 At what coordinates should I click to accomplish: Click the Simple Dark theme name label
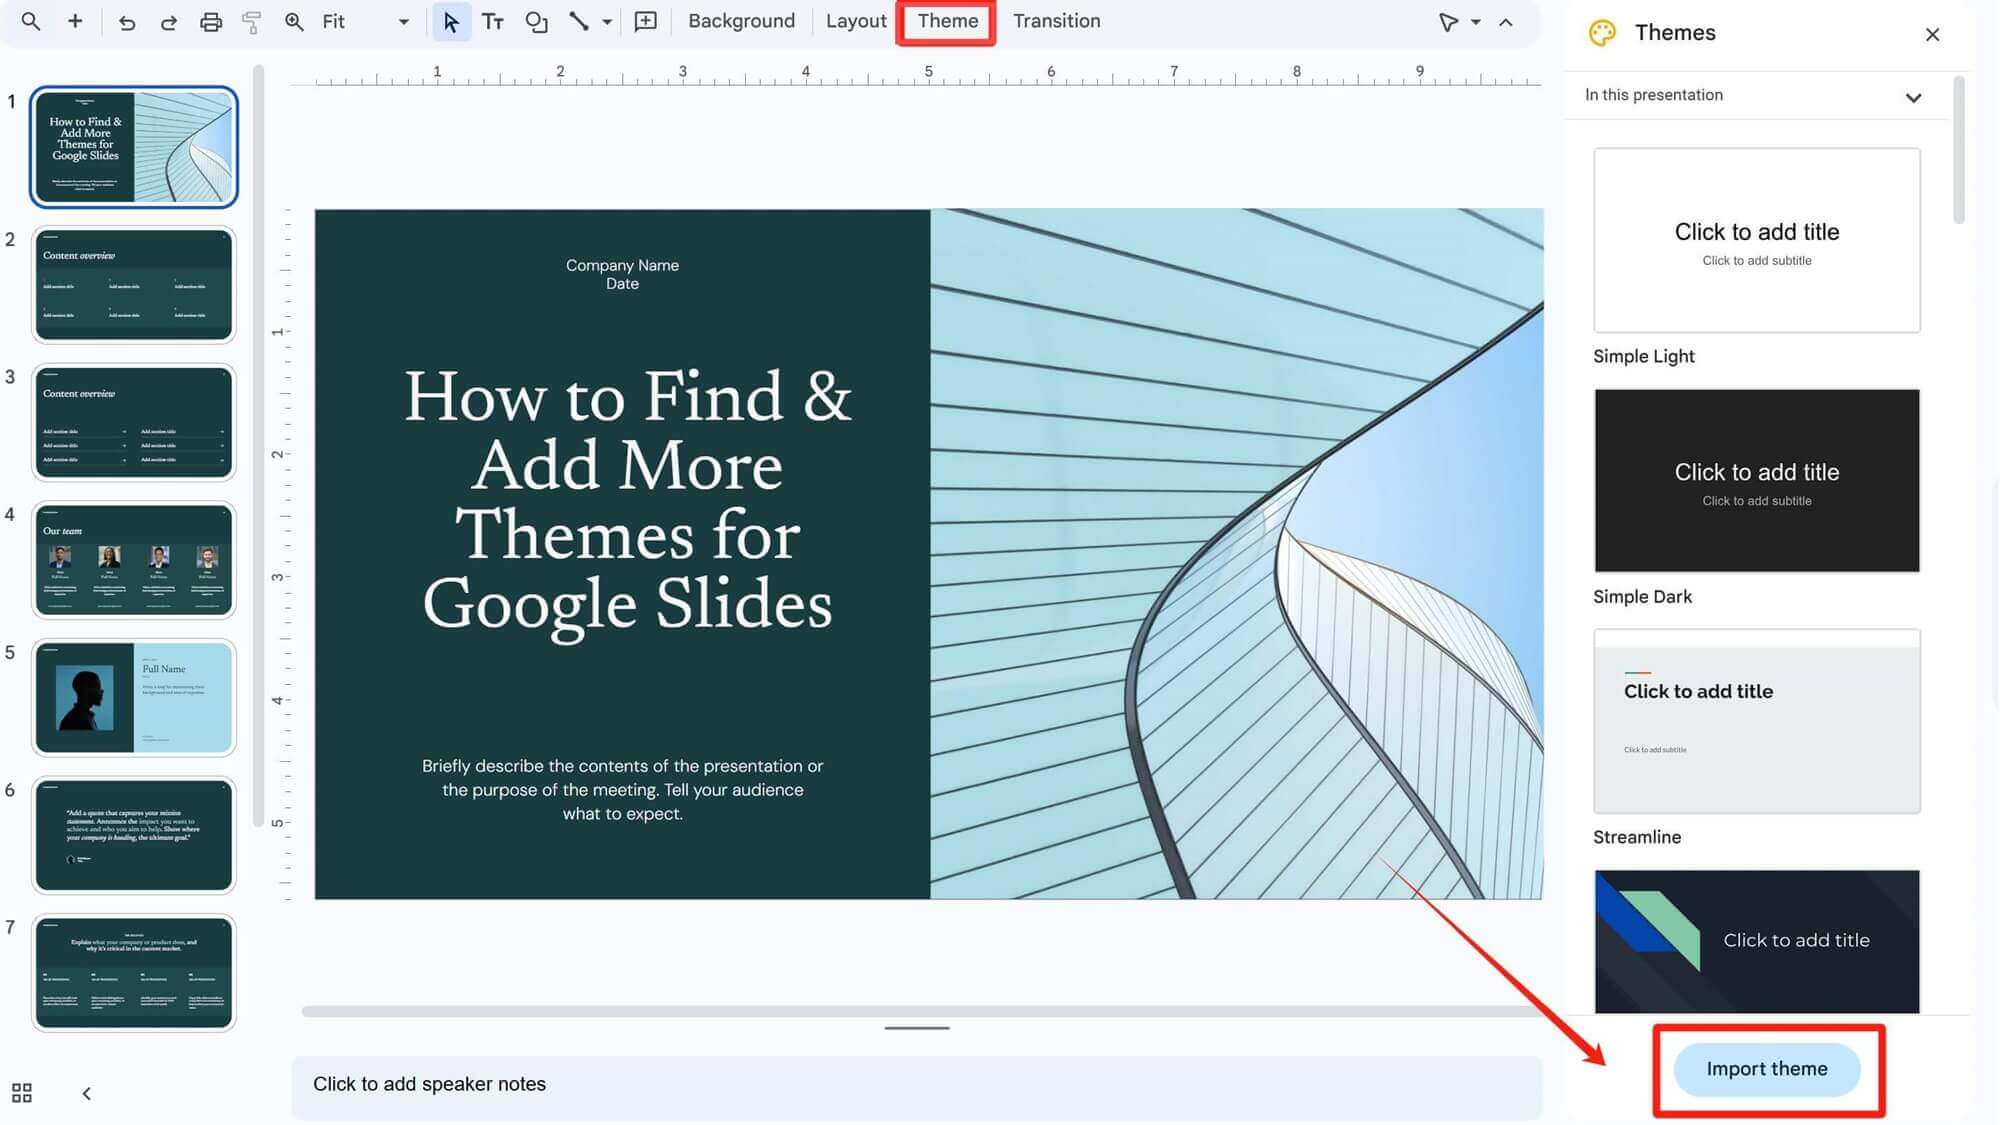click(x=1642, y=597)
